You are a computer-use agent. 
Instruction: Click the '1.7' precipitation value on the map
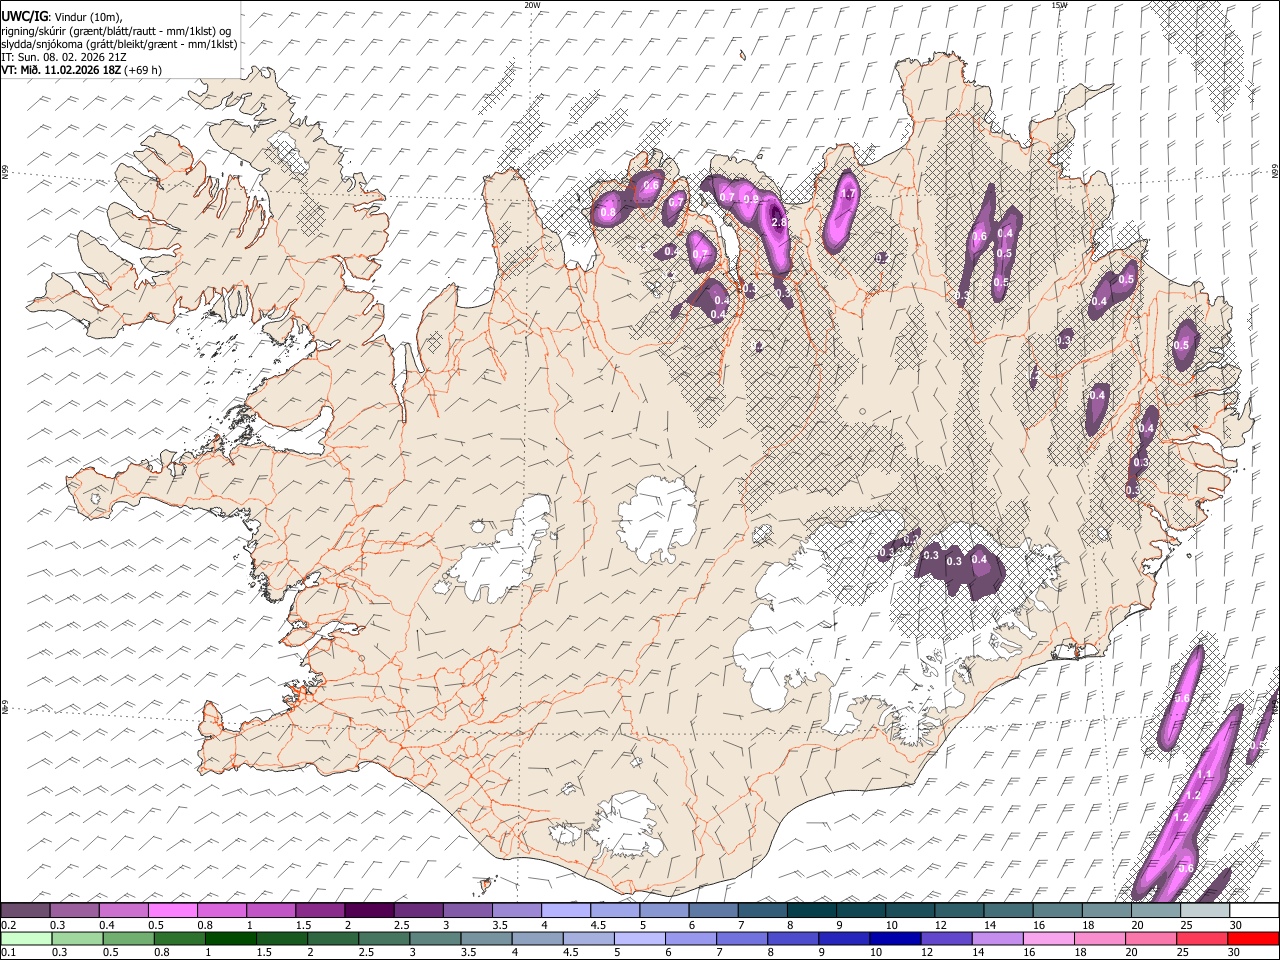tap(849, 193)
